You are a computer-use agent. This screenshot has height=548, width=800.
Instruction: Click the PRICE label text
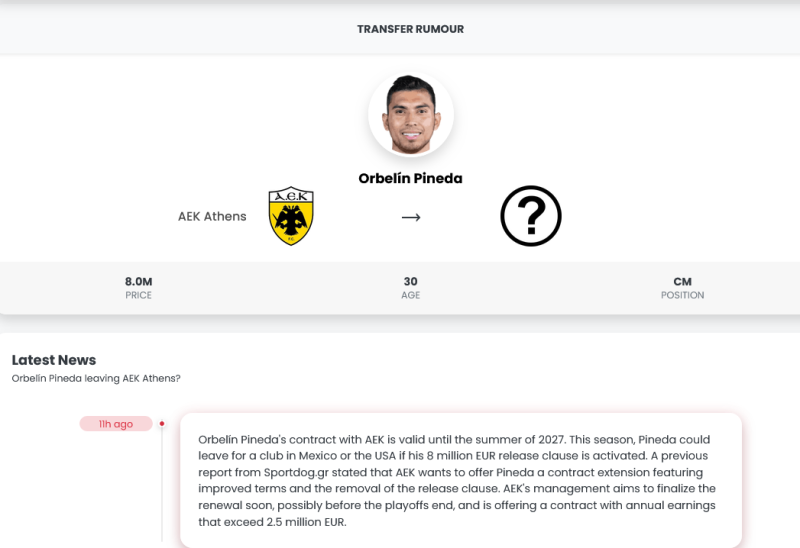pos(138,296)
